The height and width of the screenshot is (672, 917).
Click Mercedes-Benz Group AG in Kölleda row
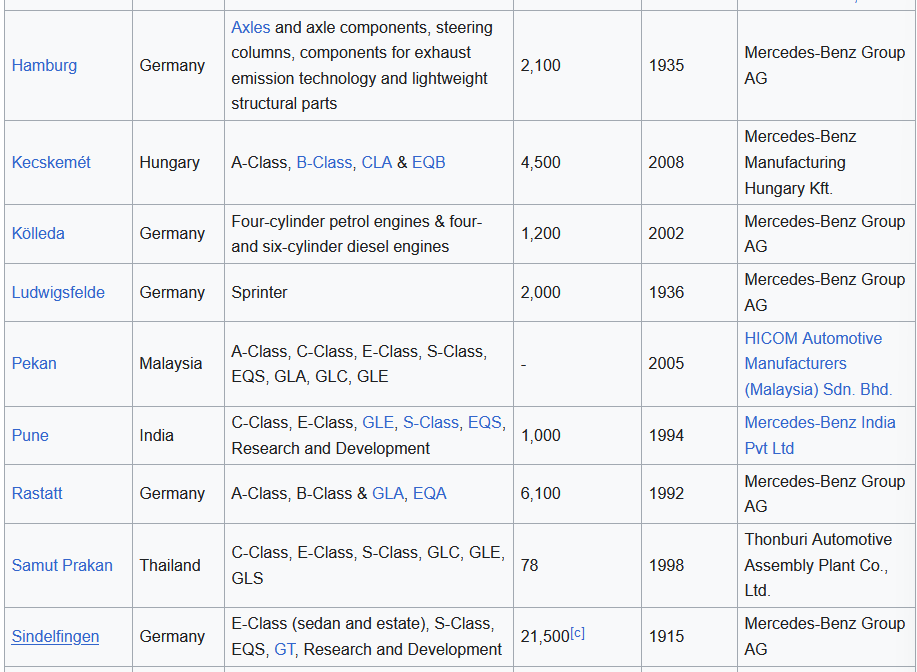pos(825,234)
